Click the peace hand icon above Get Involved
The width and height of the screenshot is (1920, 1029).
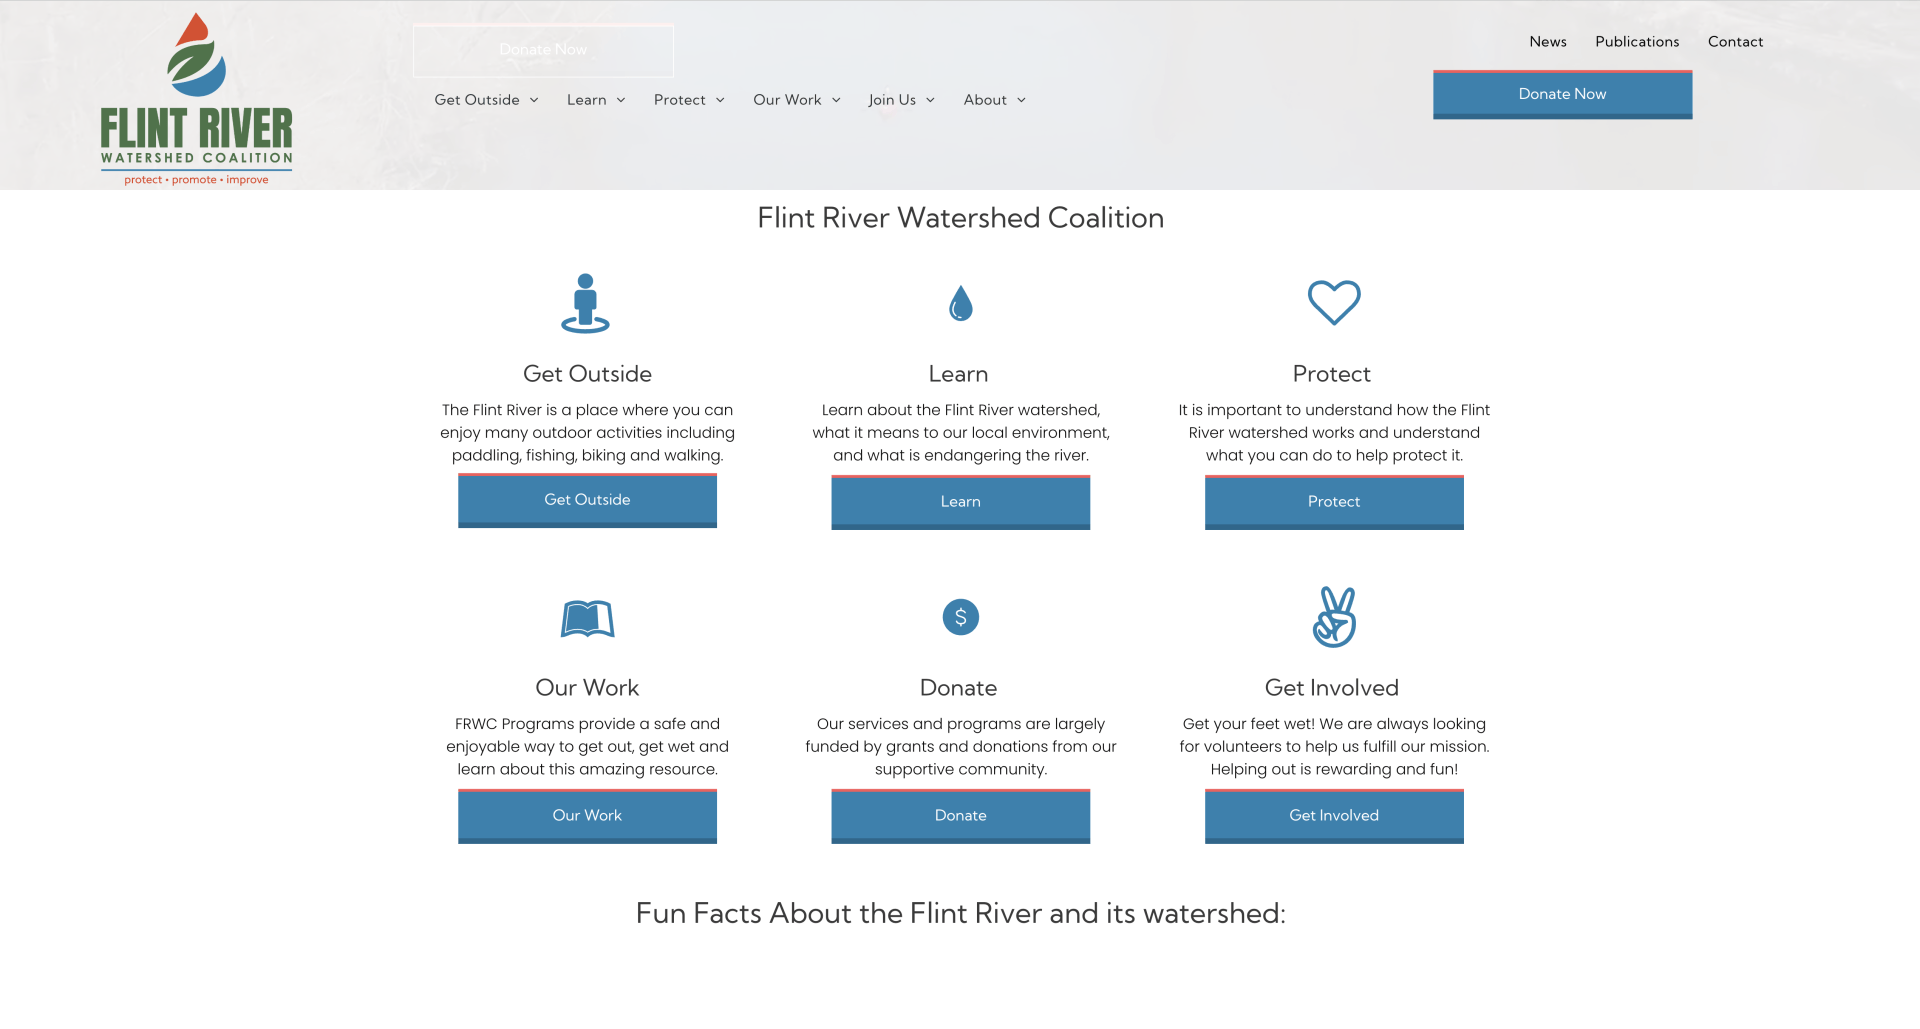(x=1334, y=617)
